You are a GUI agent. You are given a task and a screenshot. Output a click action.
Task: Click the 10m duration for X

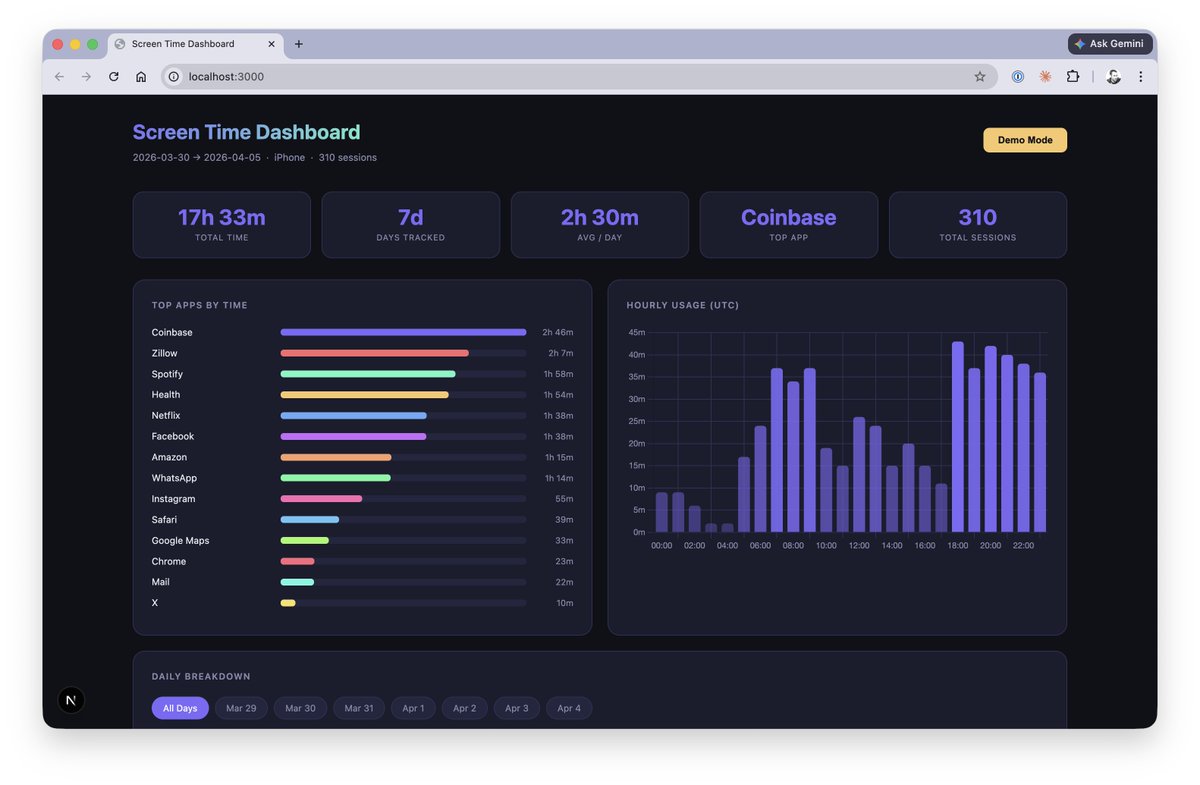(x=565, y=603)
